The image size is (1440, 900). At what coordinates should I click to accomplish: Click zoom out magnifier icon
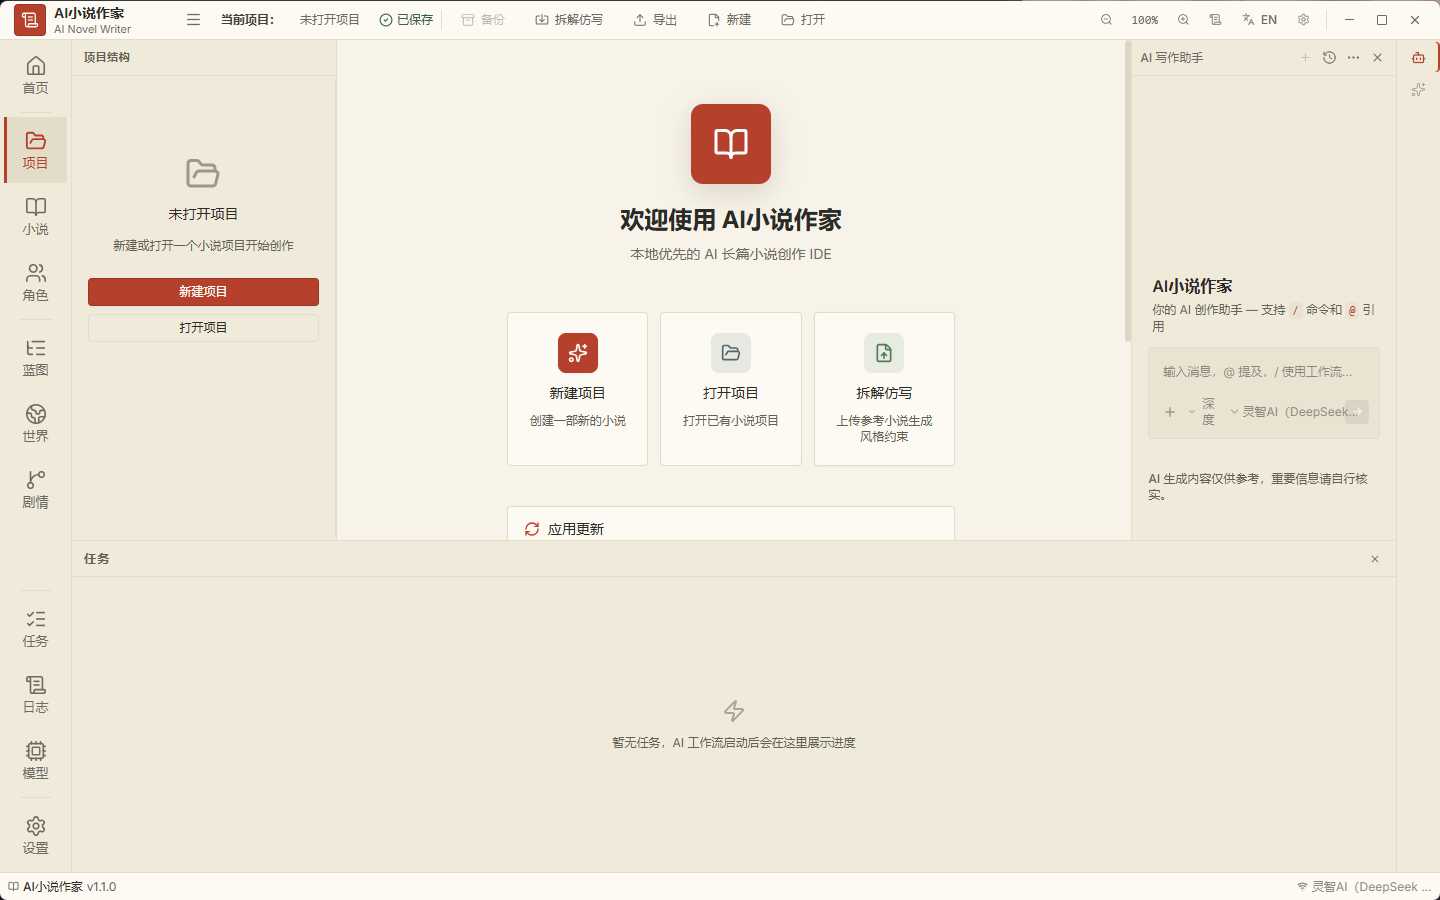(1106, 20)
